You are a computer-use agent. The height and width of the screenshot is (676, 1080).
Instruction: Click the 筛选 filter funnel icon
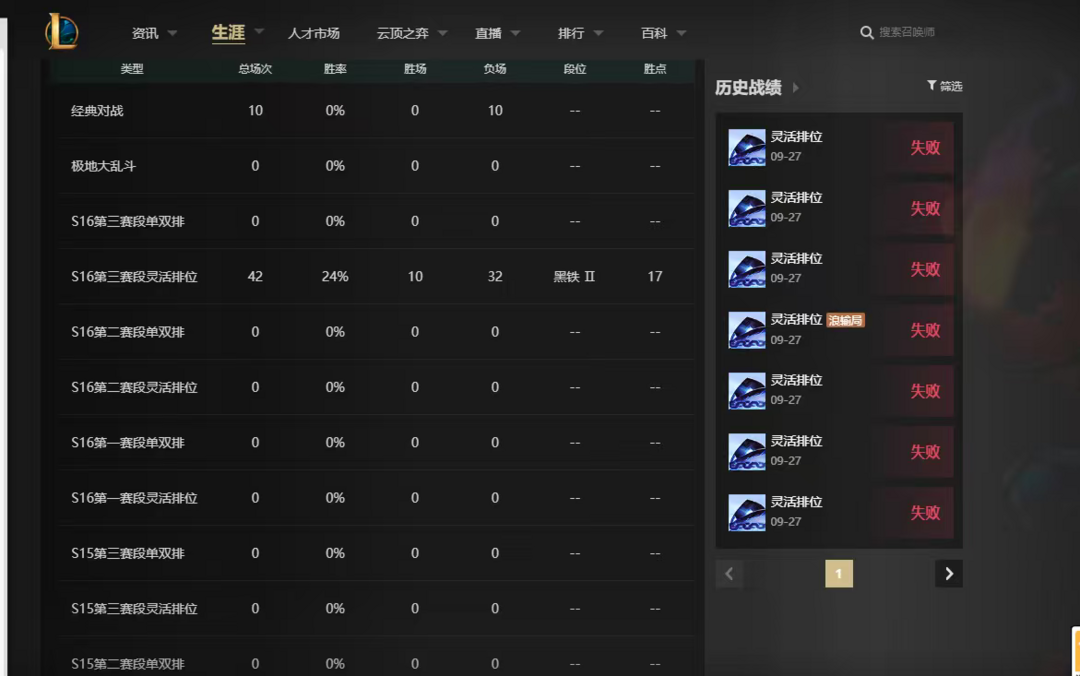[x=931, y=85]
